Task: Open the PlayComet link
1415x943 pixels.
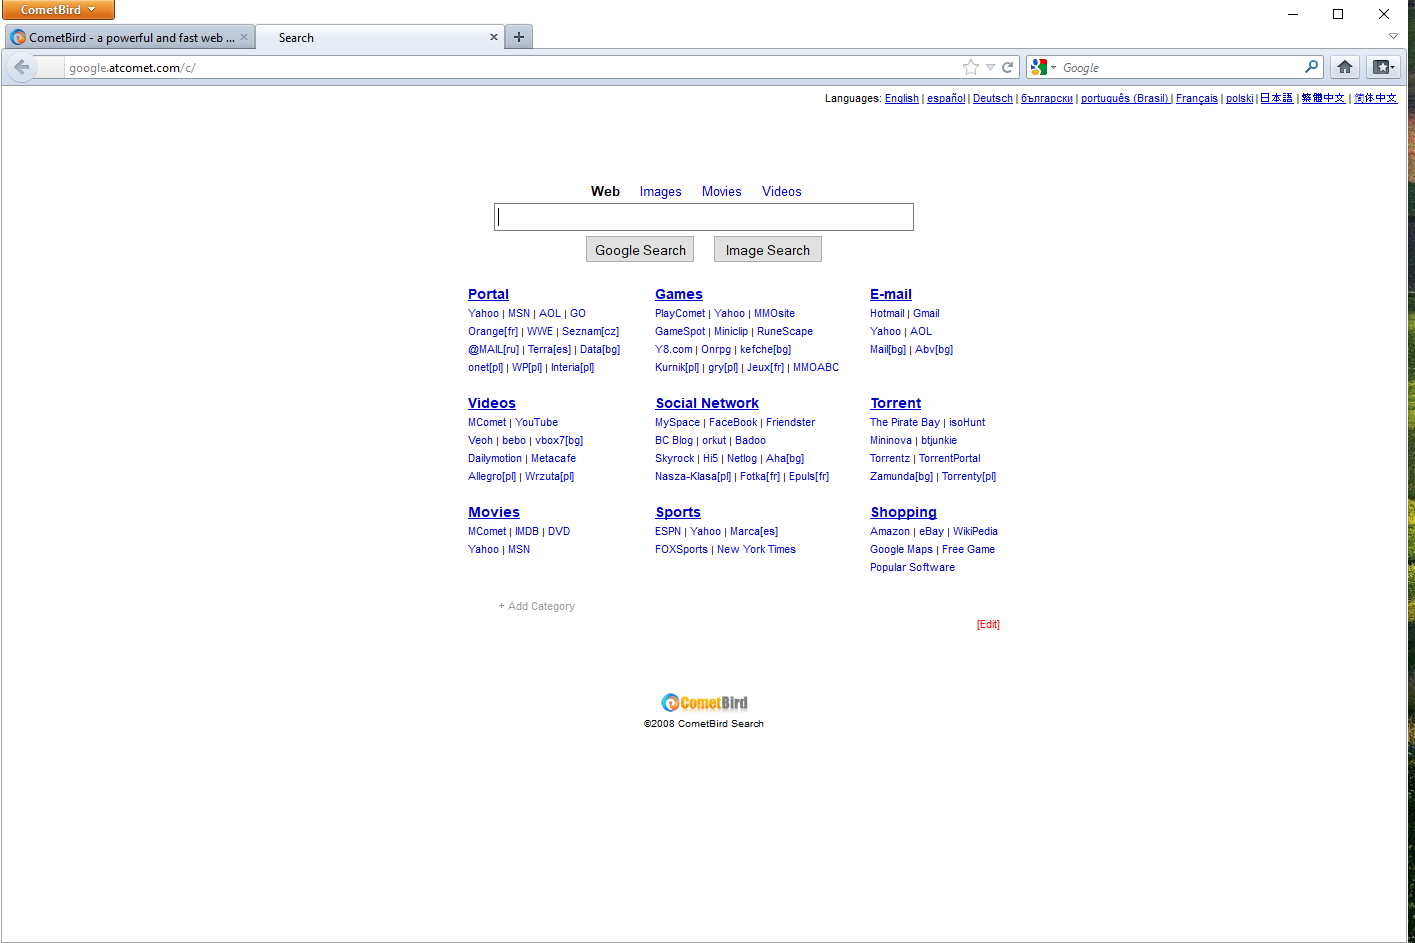Action: click(x=680, y=313)
